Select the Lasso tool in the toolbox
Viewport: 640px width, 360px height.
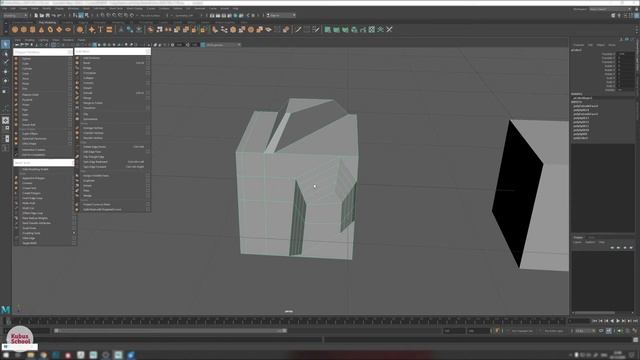[x=5, y=53]
